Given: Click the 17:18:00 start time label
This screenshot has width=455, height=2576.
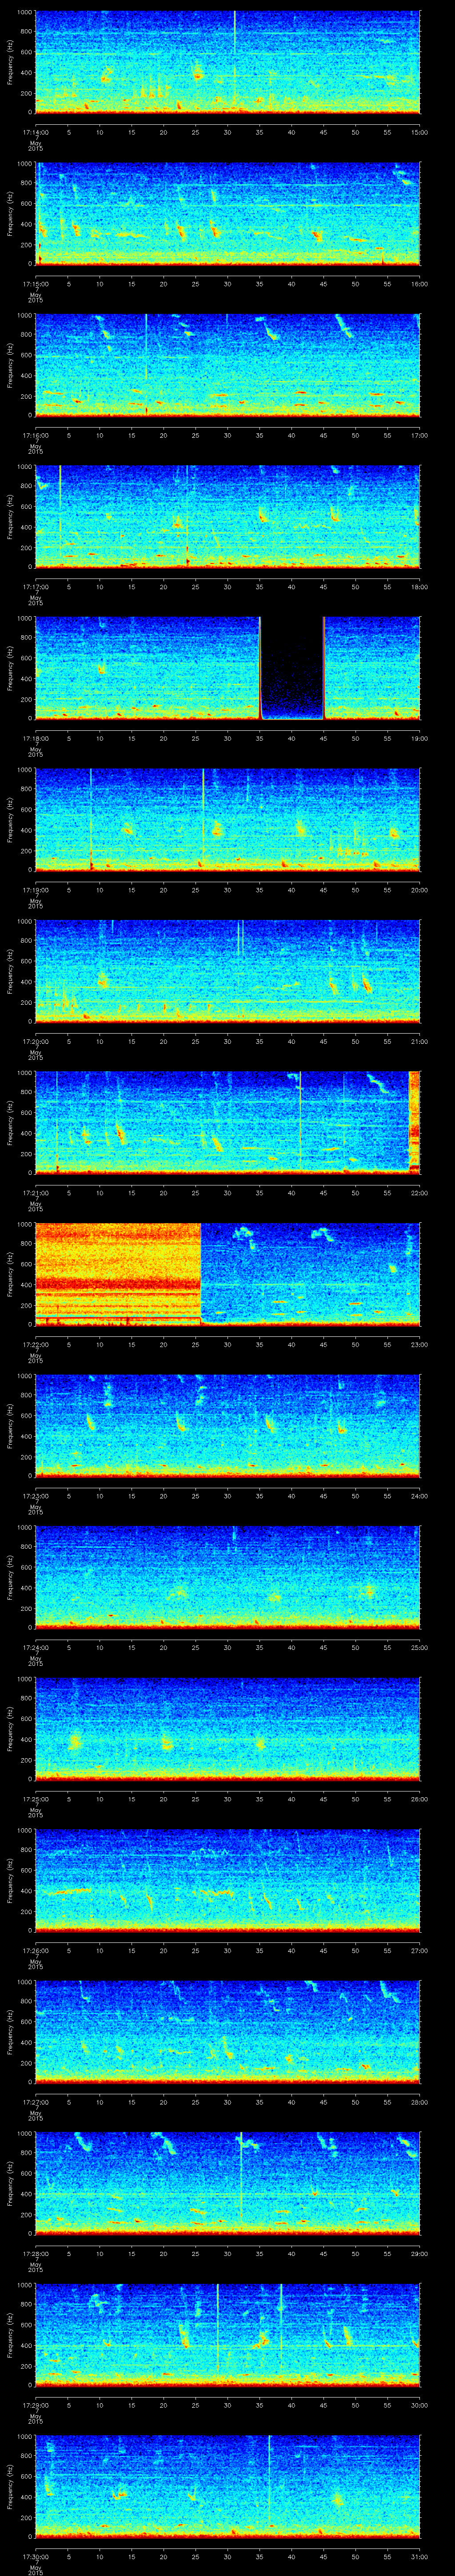Looking at the screenshot, I should (x=35, y=738).
